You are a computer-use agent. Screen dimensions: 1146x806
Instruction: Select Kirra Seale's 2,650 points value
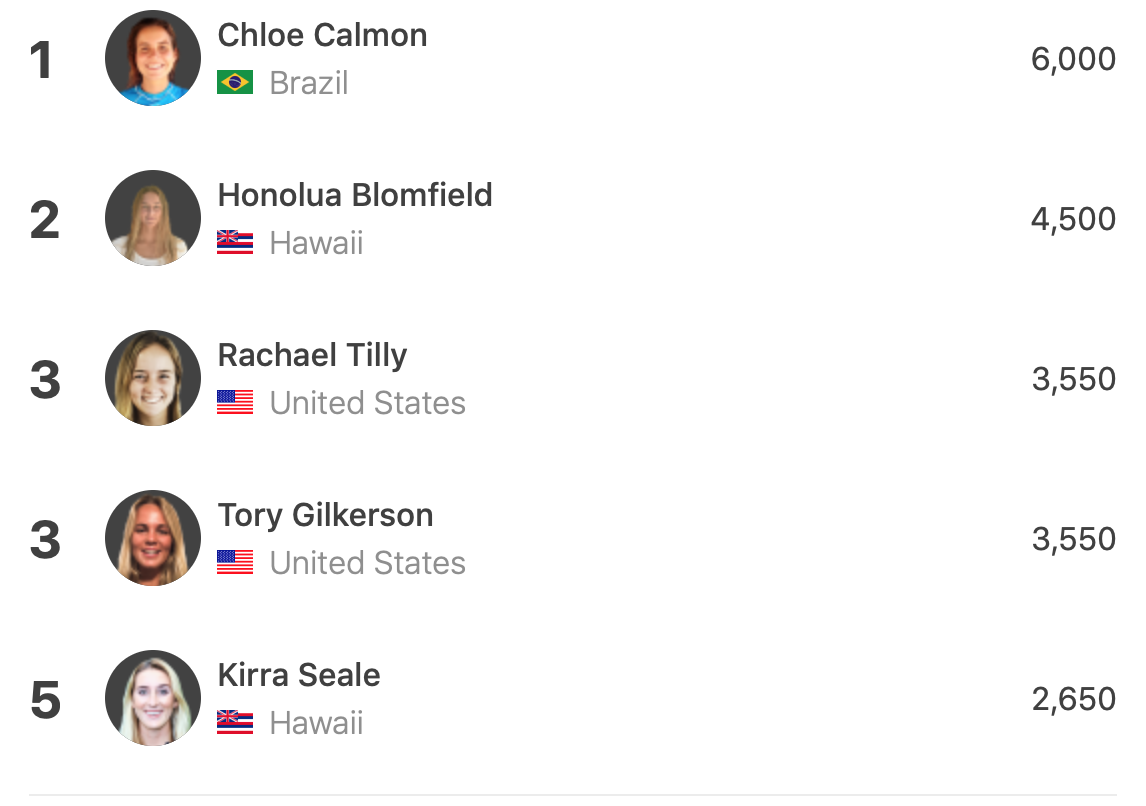click(x=1073, y=699)
